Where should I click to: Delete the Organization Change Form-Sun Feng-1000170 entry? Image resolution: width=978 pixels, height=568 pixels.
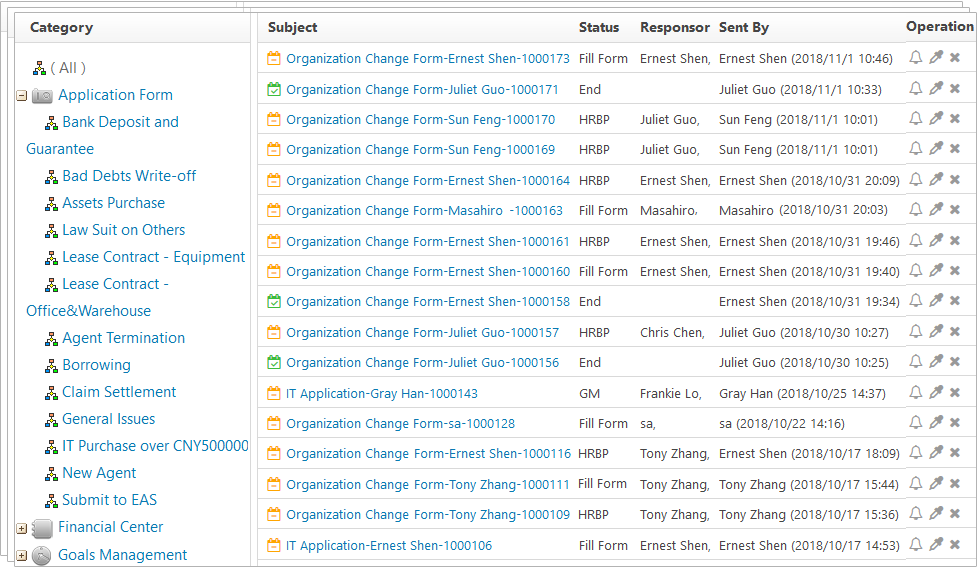pos(955,118)
